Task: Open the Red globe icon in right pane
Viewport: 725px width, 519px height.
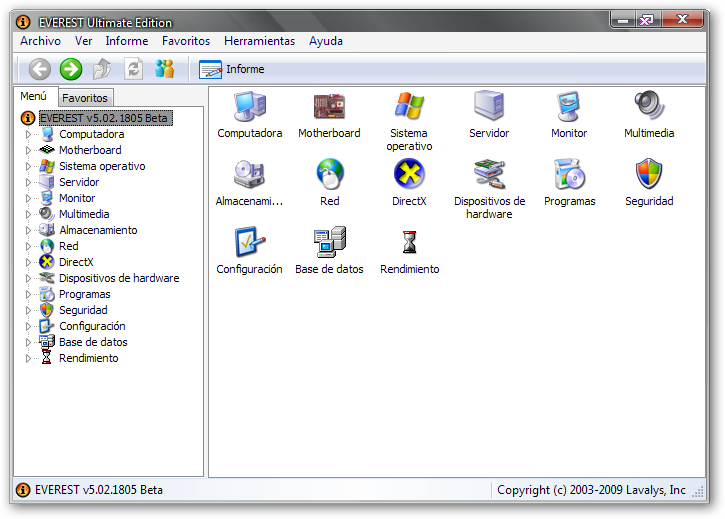Action: 330,174
